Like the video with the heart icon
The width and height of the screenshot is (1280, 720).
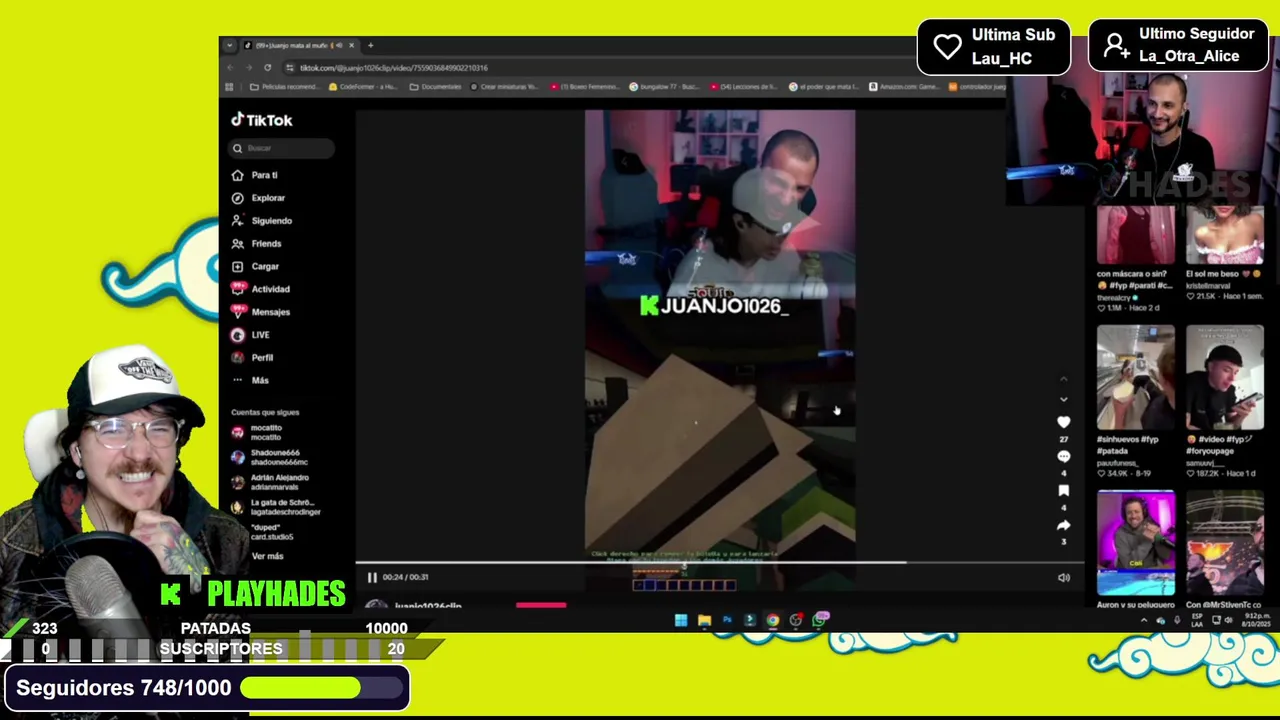point(1064,423)
